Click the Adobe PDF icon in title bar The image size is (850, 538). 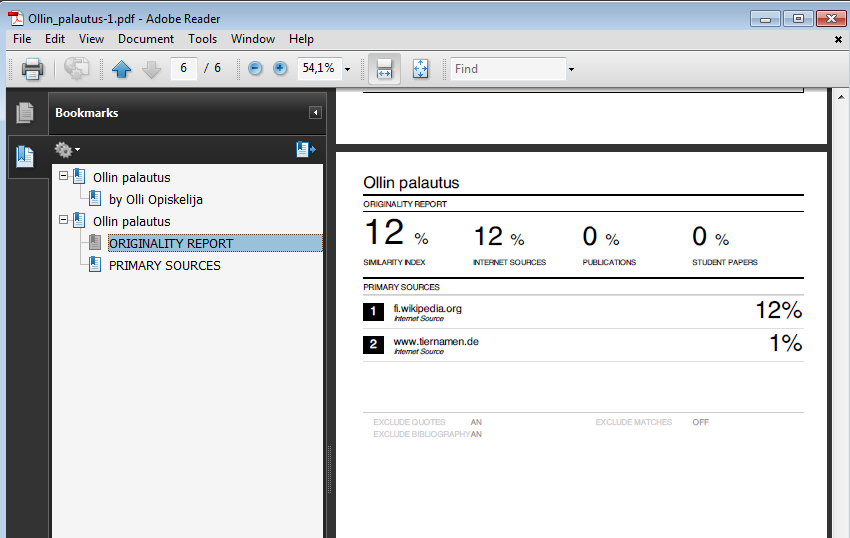tap(16, 18)
